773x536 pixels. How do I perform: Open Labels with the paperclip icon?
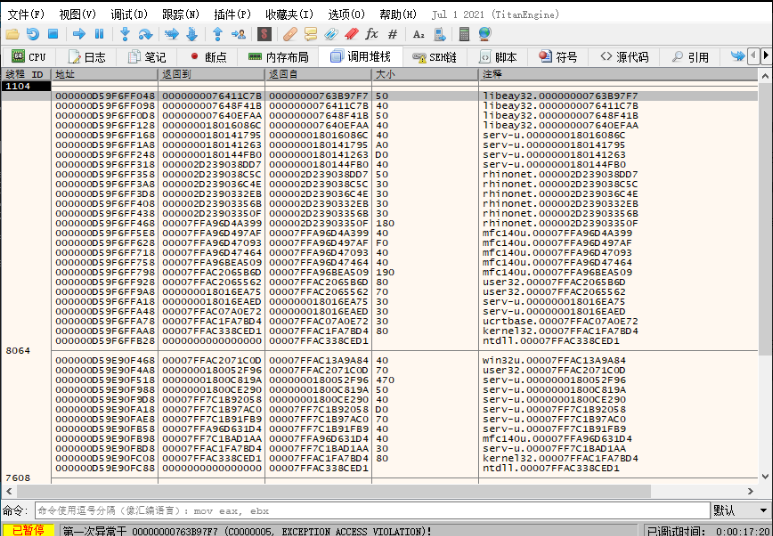point(331,34)
